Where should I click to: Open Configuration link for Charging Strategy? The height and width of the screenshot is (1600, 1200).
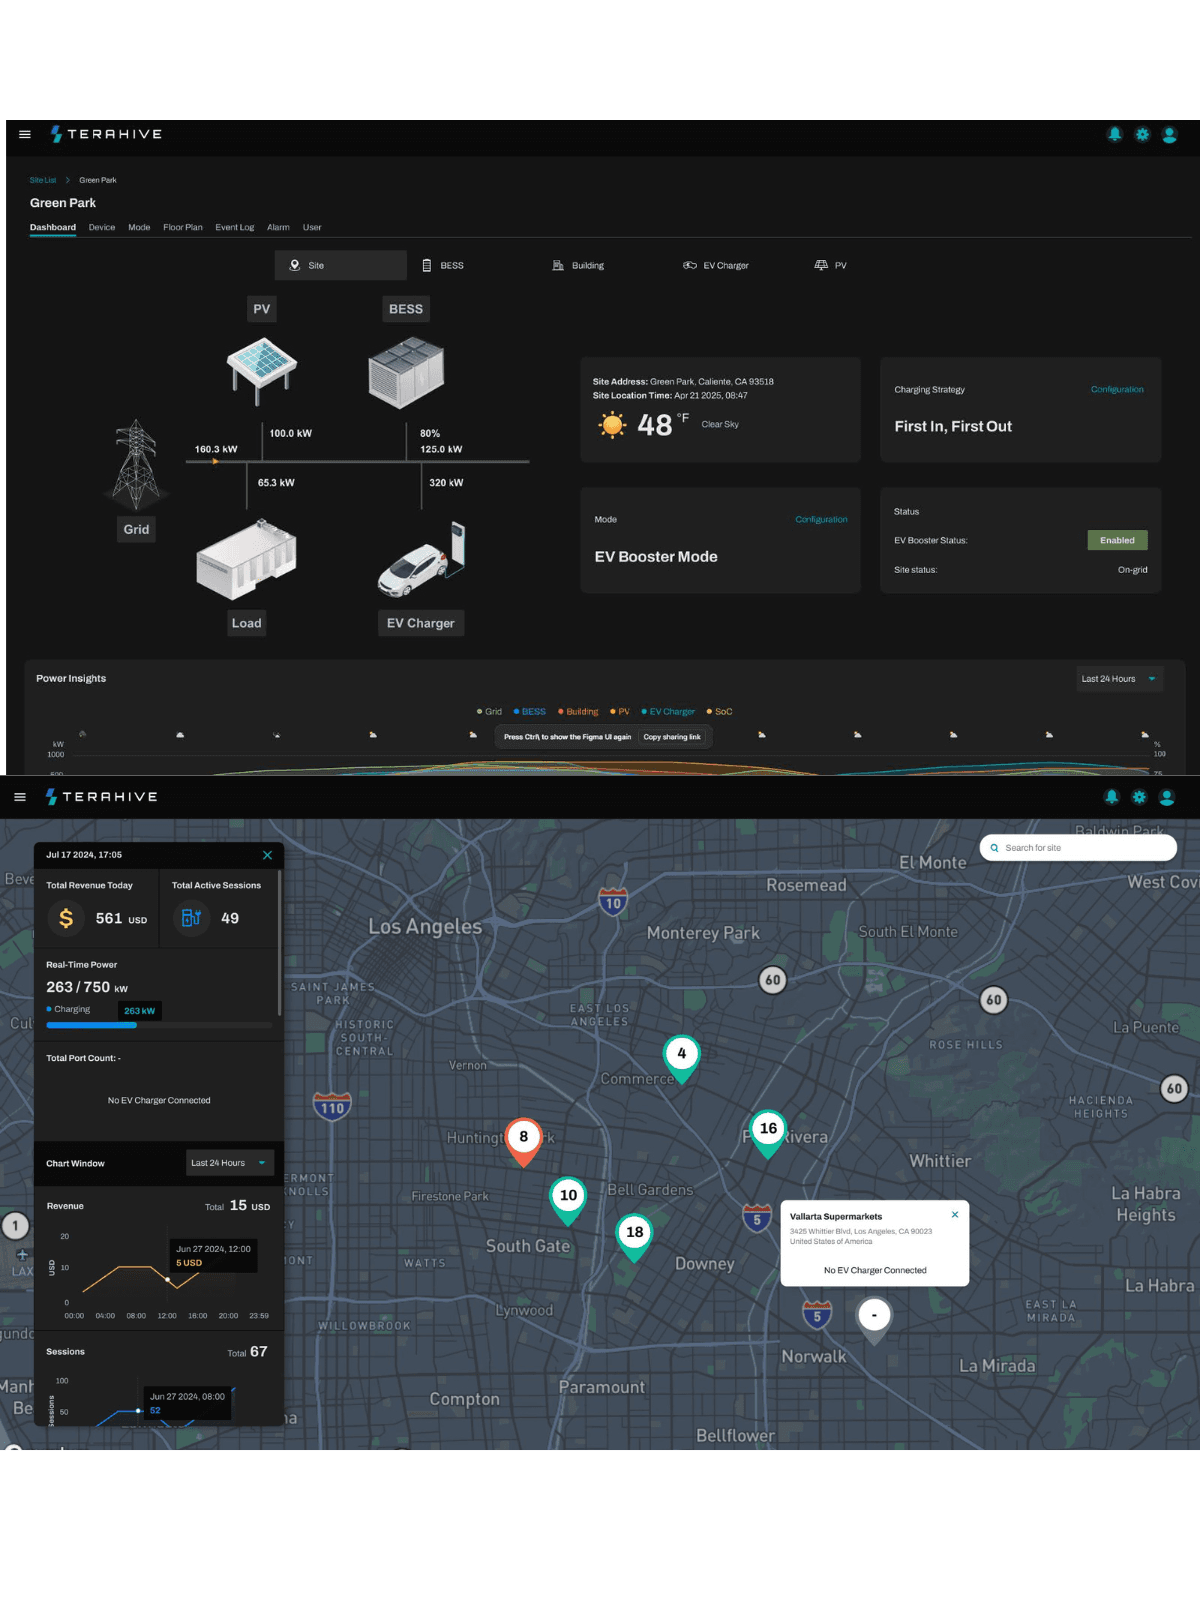[x=1117, y=389]
